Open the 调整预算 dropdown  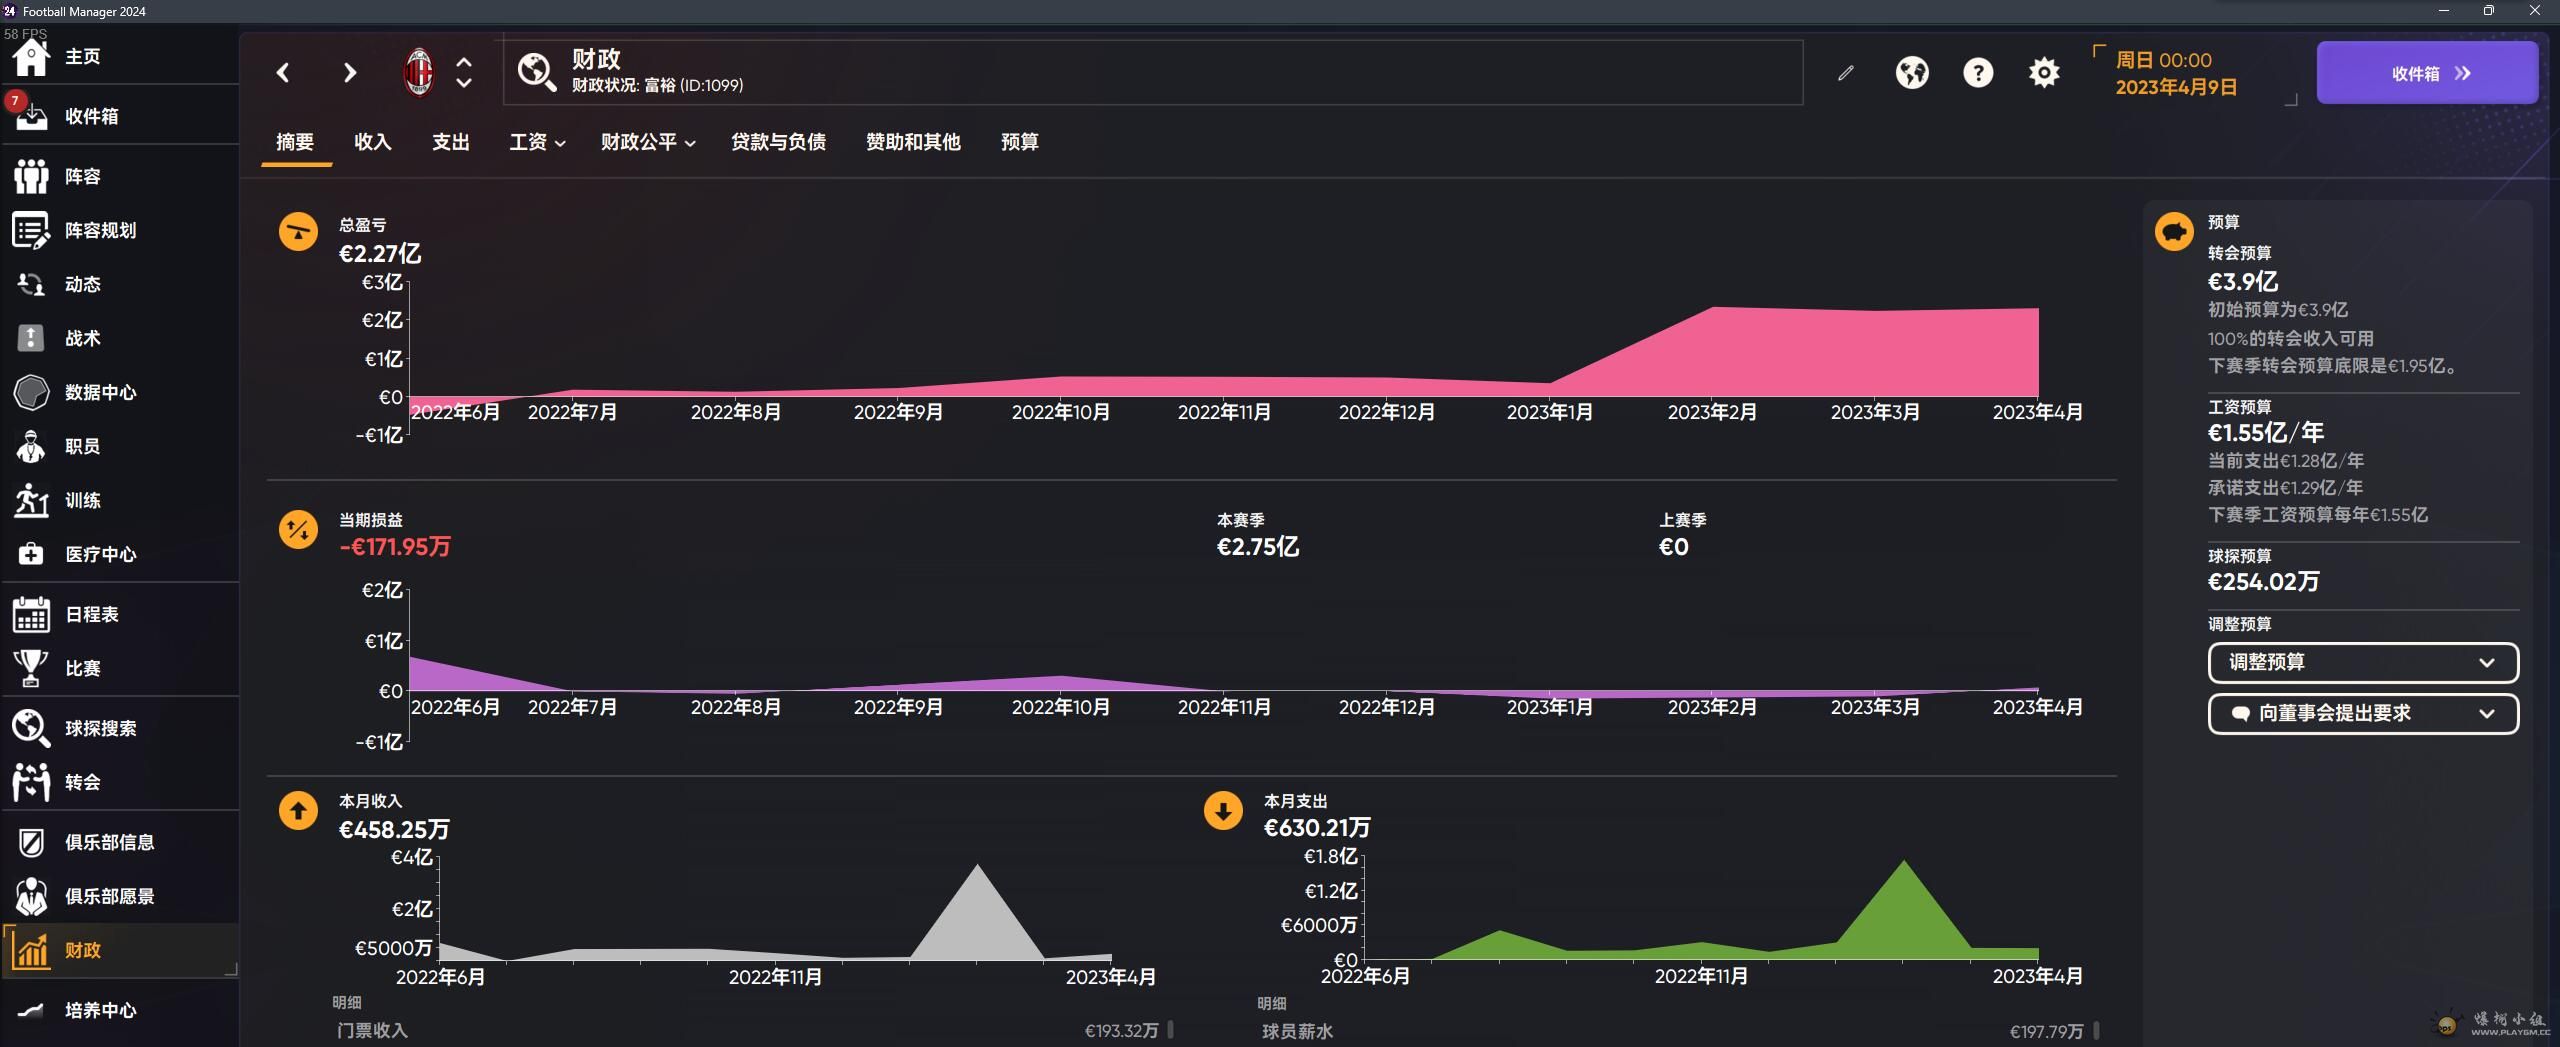click(x=2363, y=663)
